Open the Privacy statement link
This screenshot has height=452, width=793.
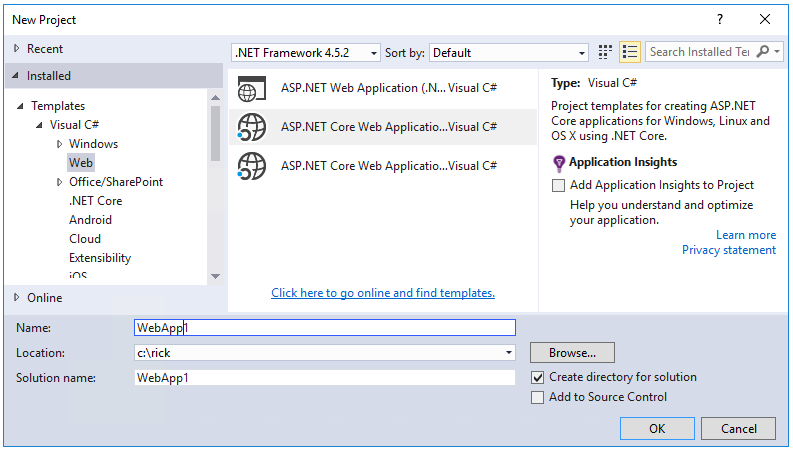click(x=728, y=250)
